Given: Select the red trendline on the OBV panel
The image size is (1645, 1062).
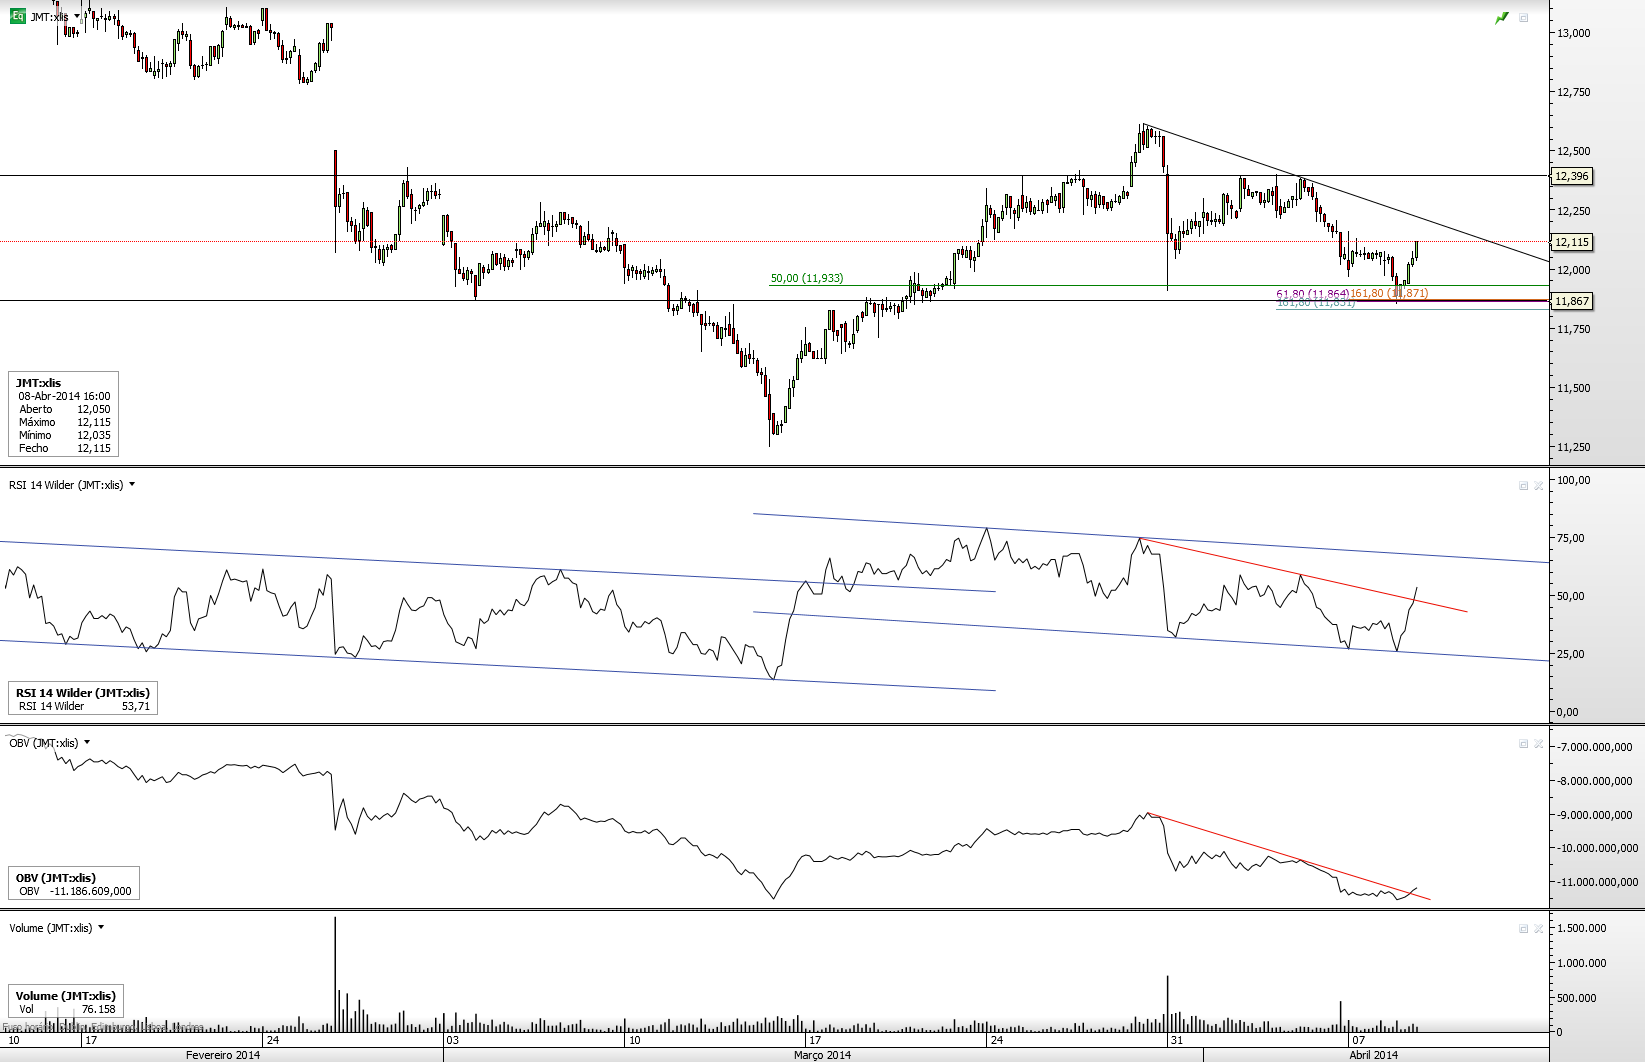Looking at the screenshot, I should tap(1290, 857).
